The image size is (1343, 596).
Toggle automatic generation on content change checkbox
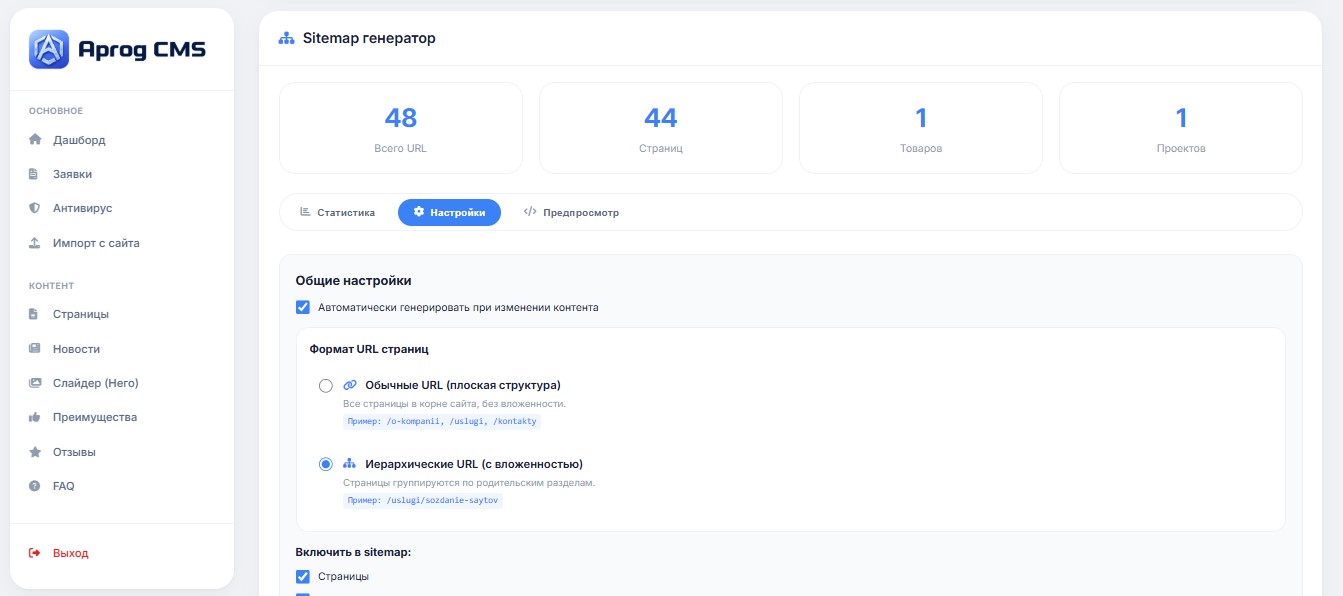click(x=303, y=307)
